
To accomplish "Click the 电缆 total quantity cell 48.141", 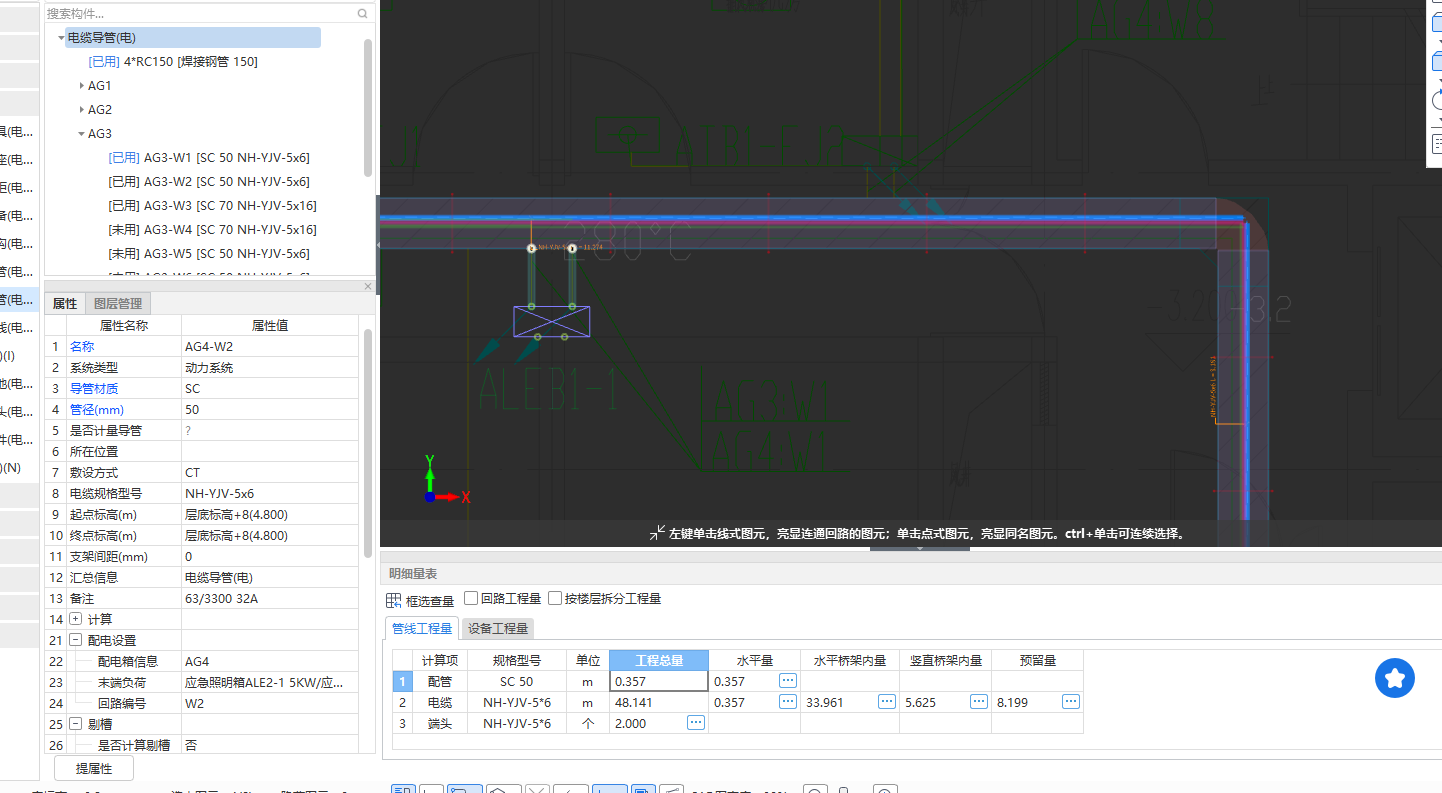I will click(x=659, y=702).
